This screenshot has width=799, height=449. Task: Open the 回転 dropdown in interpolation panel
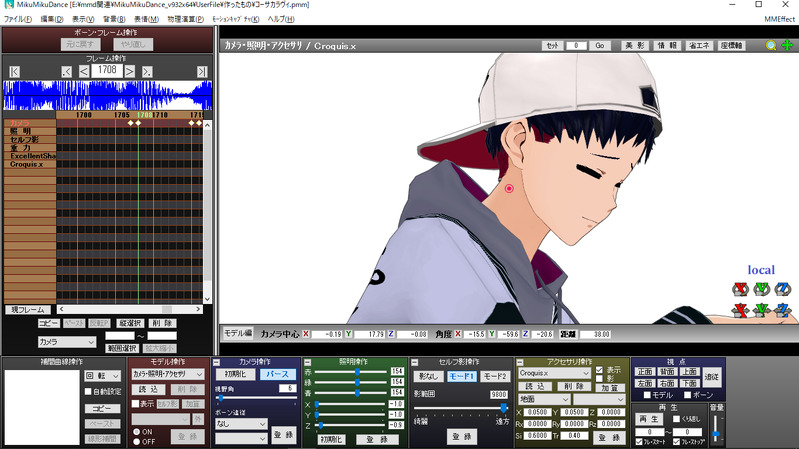103,376
